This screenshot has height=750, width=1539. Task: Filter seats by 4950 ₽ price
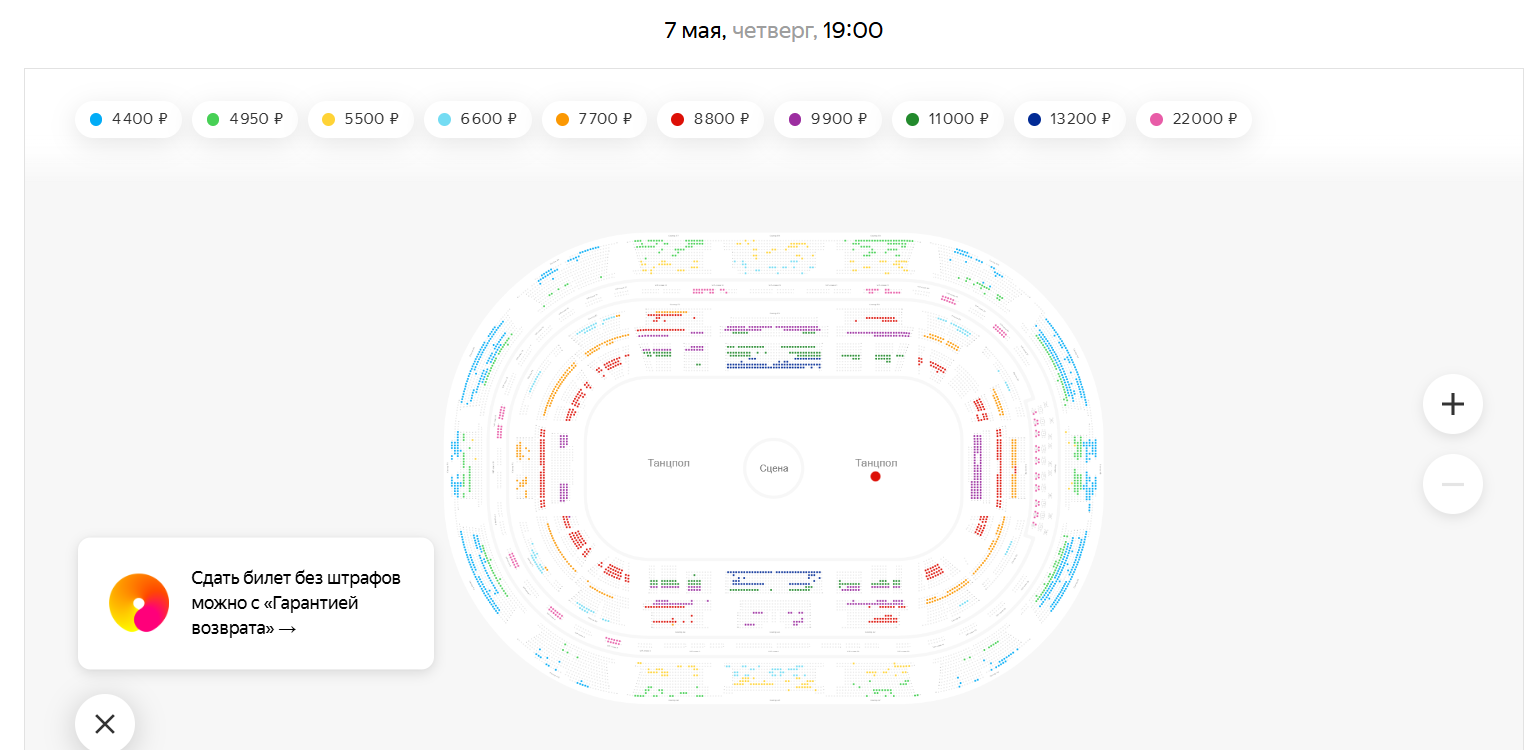(x=245, y=119)
